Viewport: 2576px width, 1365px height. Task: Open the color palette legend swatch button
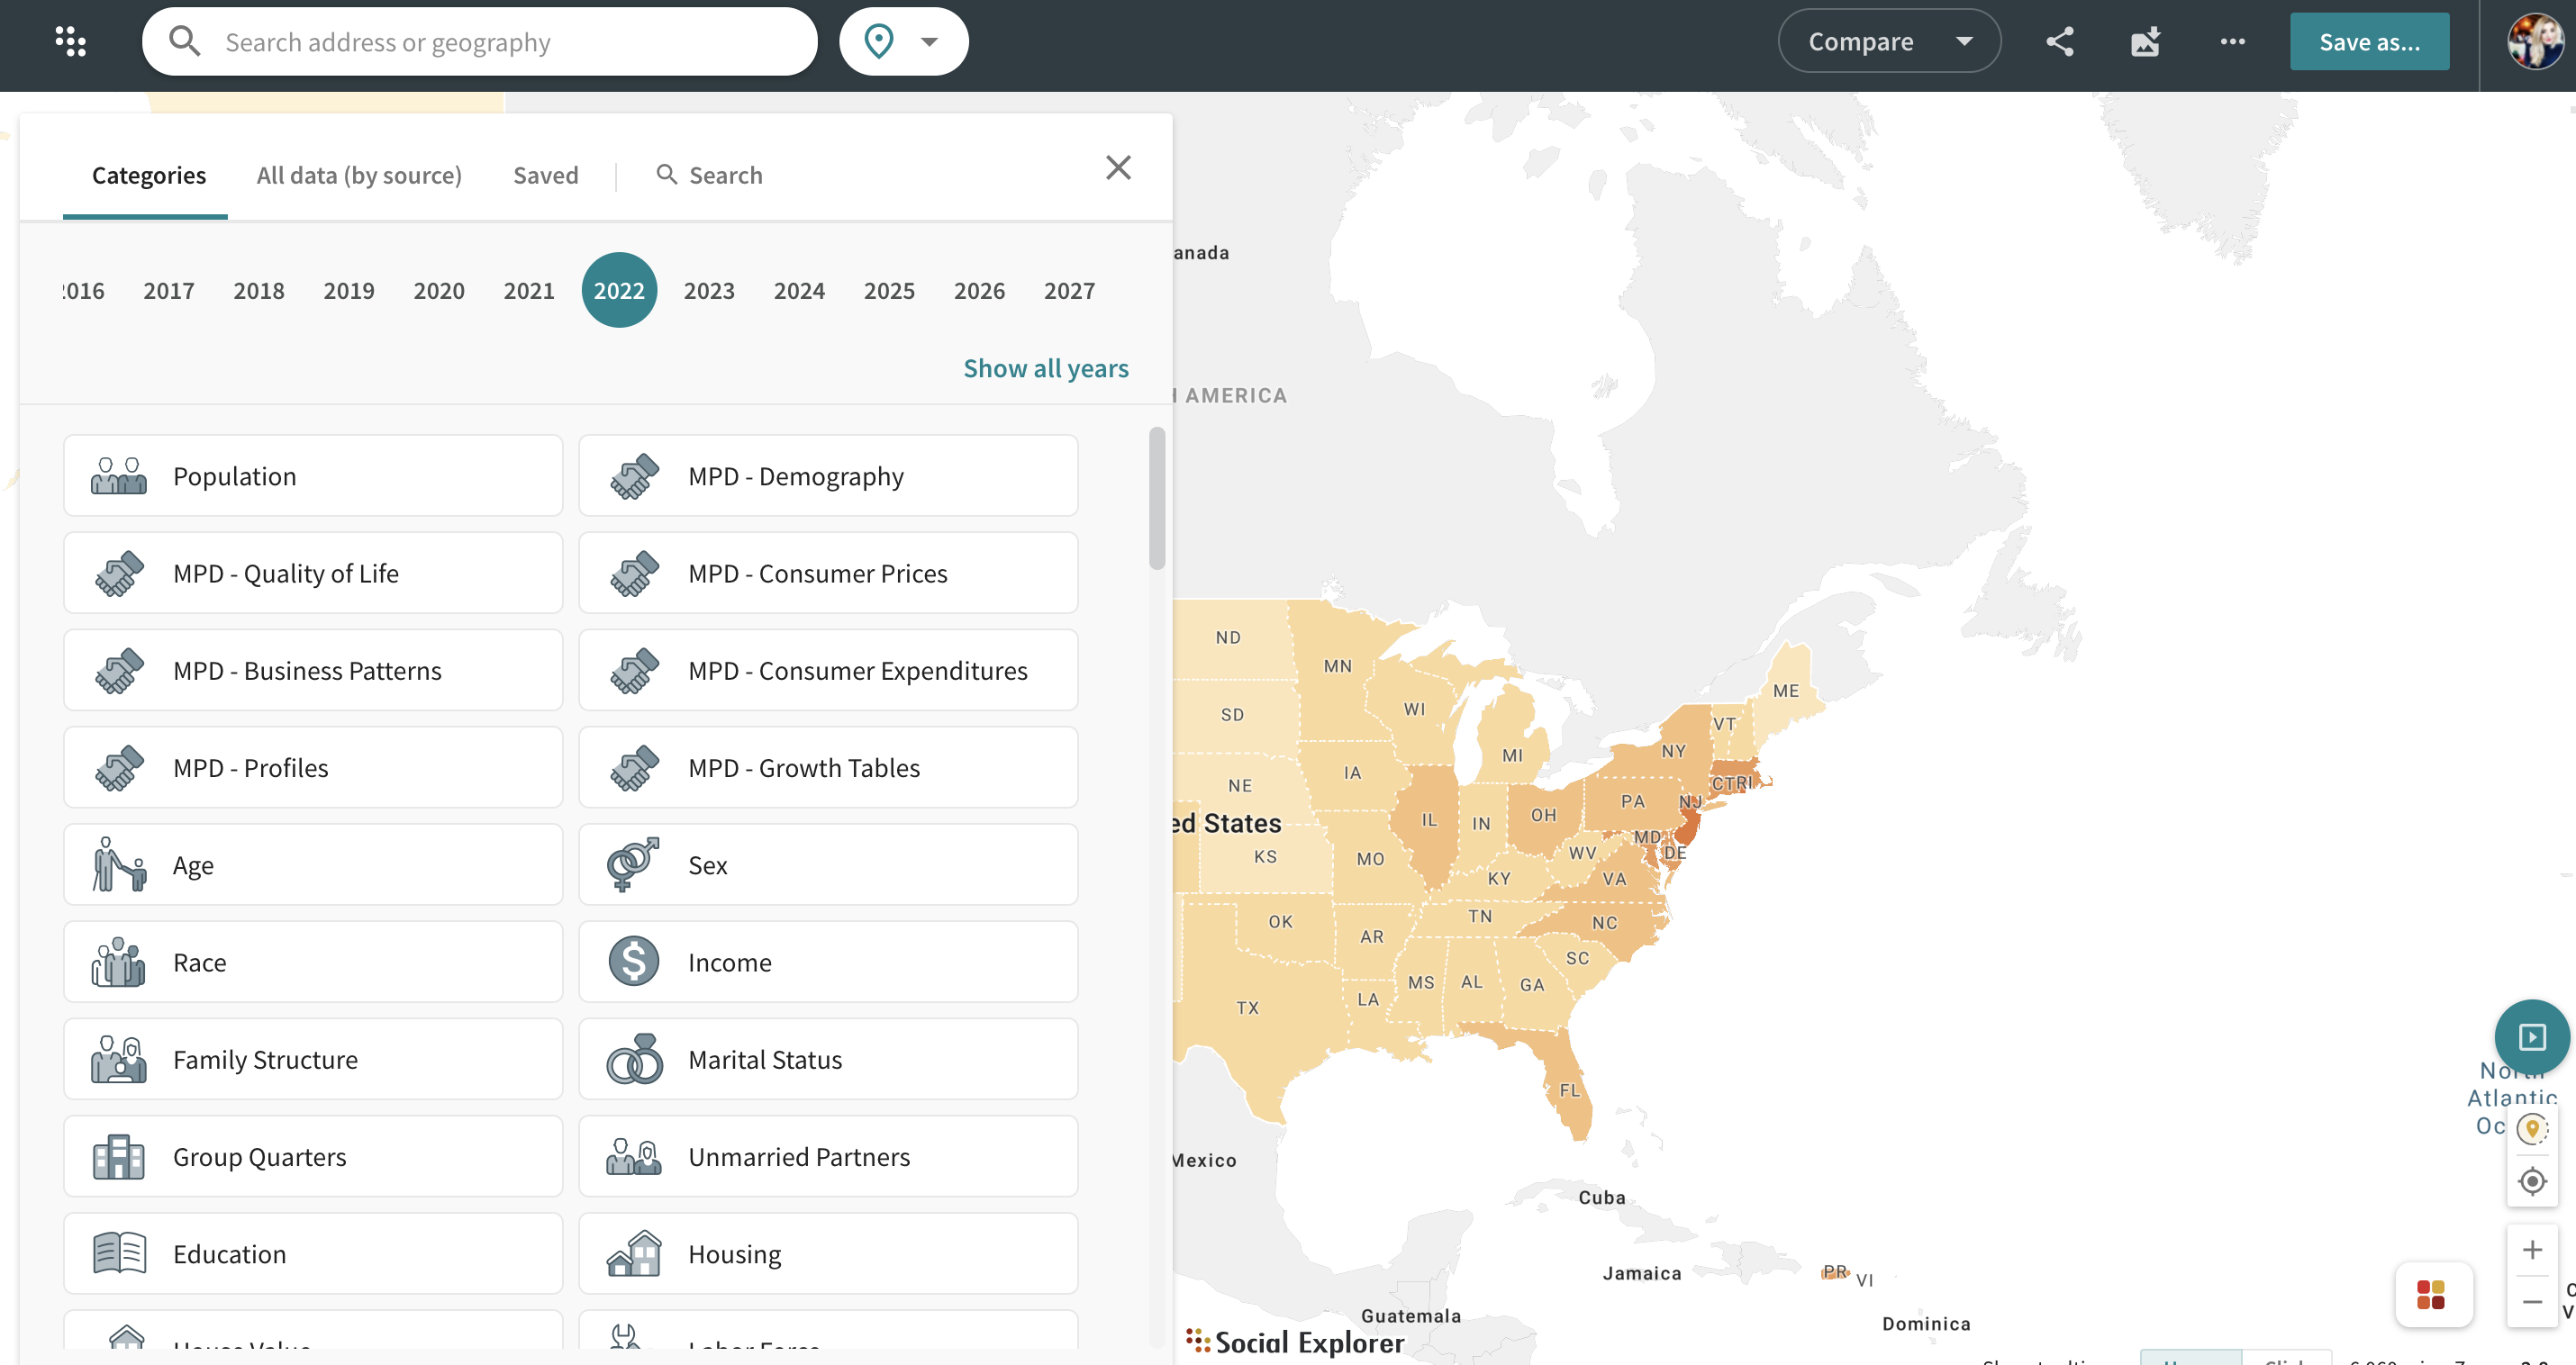coord(2430,1295)
